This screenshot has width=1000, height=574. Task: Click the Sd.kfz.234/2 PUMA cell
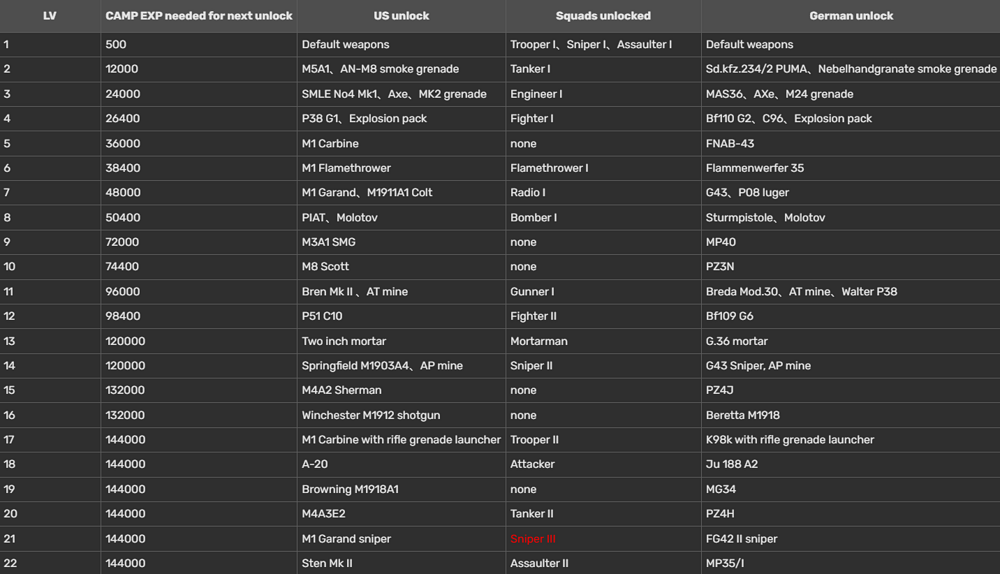851,69
